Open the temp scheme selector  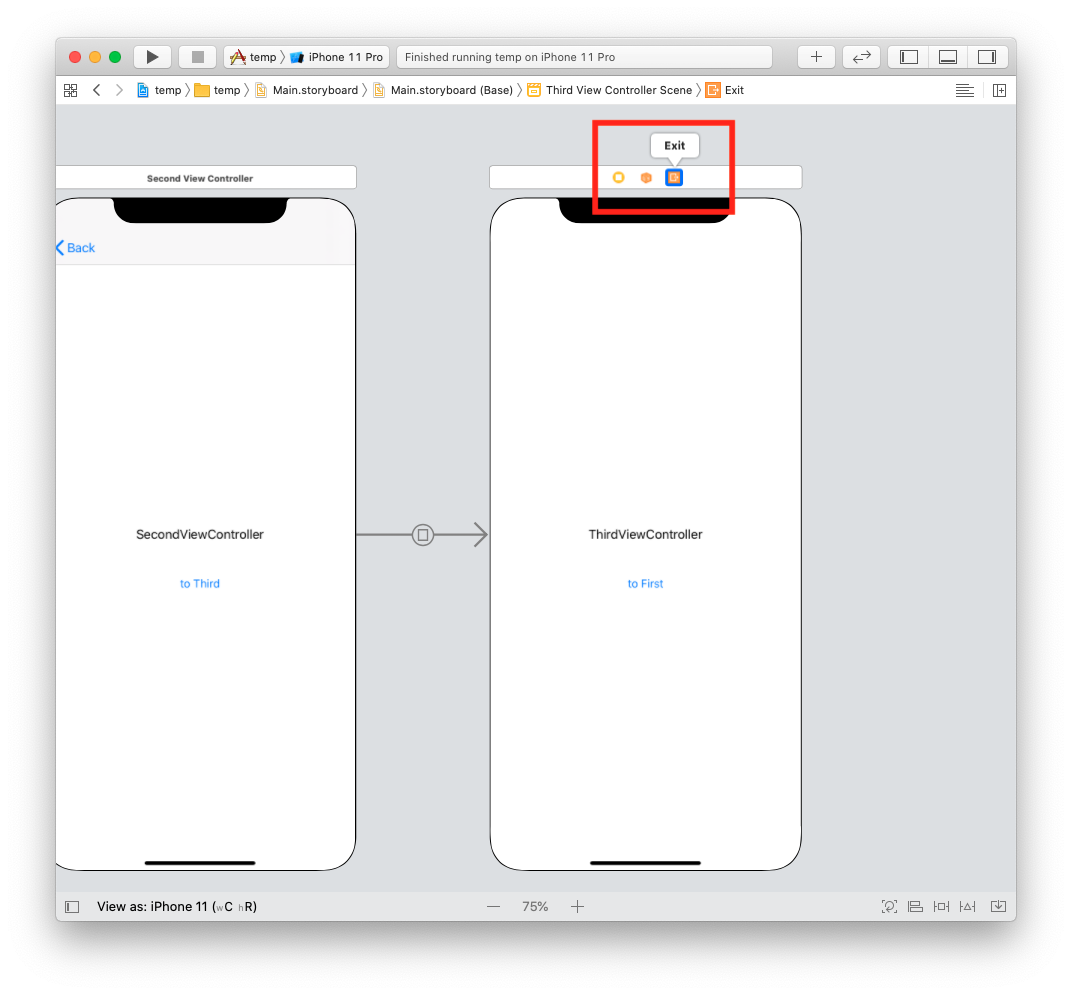coord(253,57)
